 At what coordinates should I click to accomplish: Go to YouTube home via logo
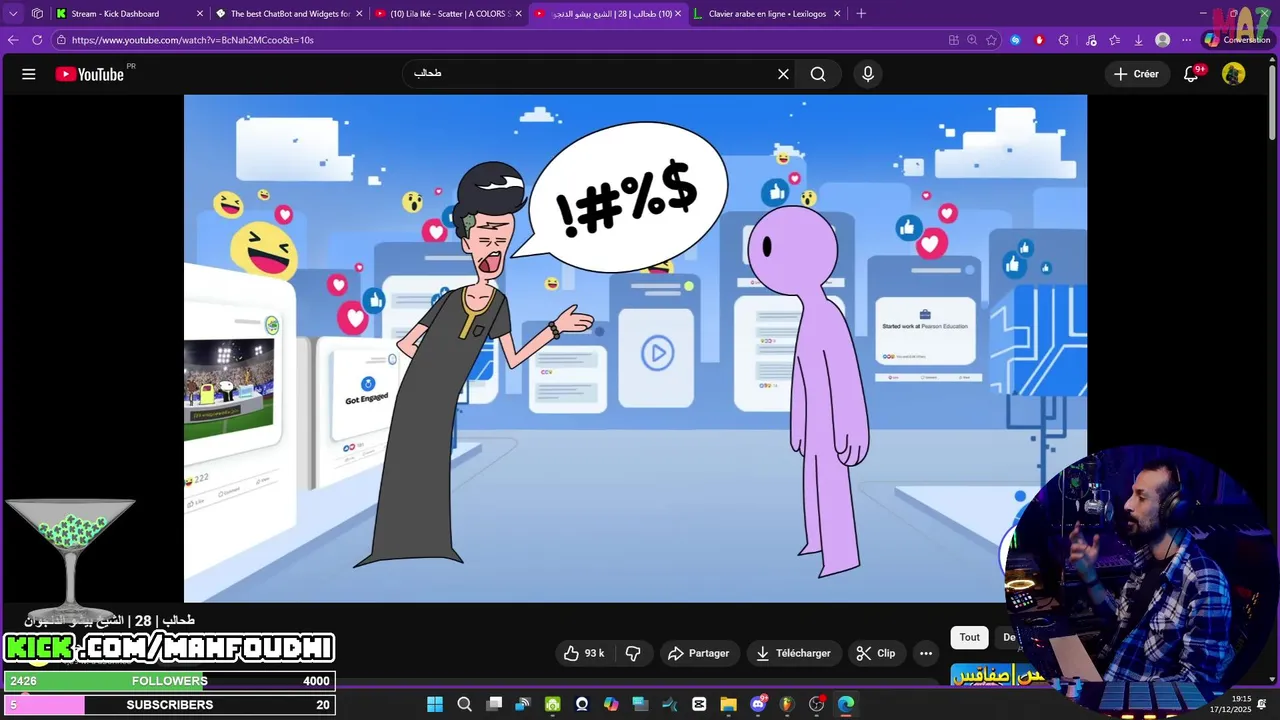point(90,74)
